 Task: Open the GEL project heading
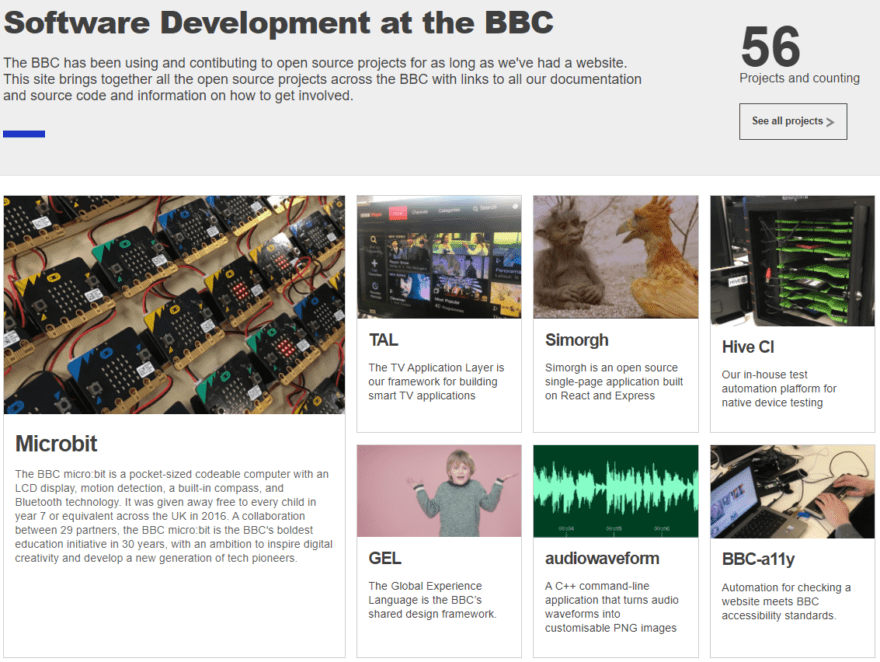click(x=384, y=557)
